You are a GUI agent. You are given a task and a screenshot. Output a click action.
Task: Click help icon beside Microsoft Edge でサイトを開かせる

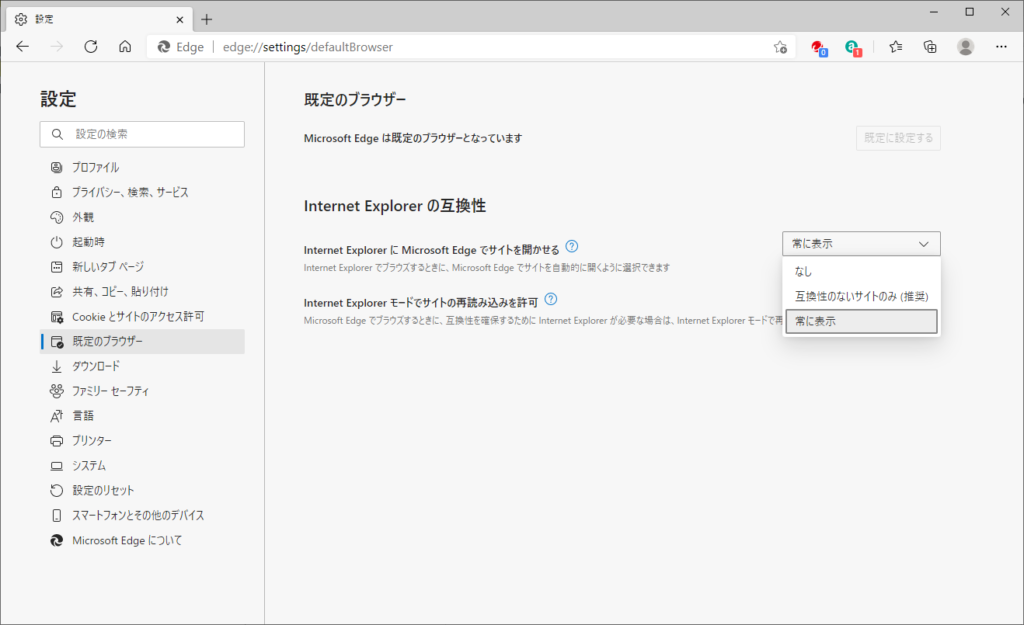click(572, 246)
